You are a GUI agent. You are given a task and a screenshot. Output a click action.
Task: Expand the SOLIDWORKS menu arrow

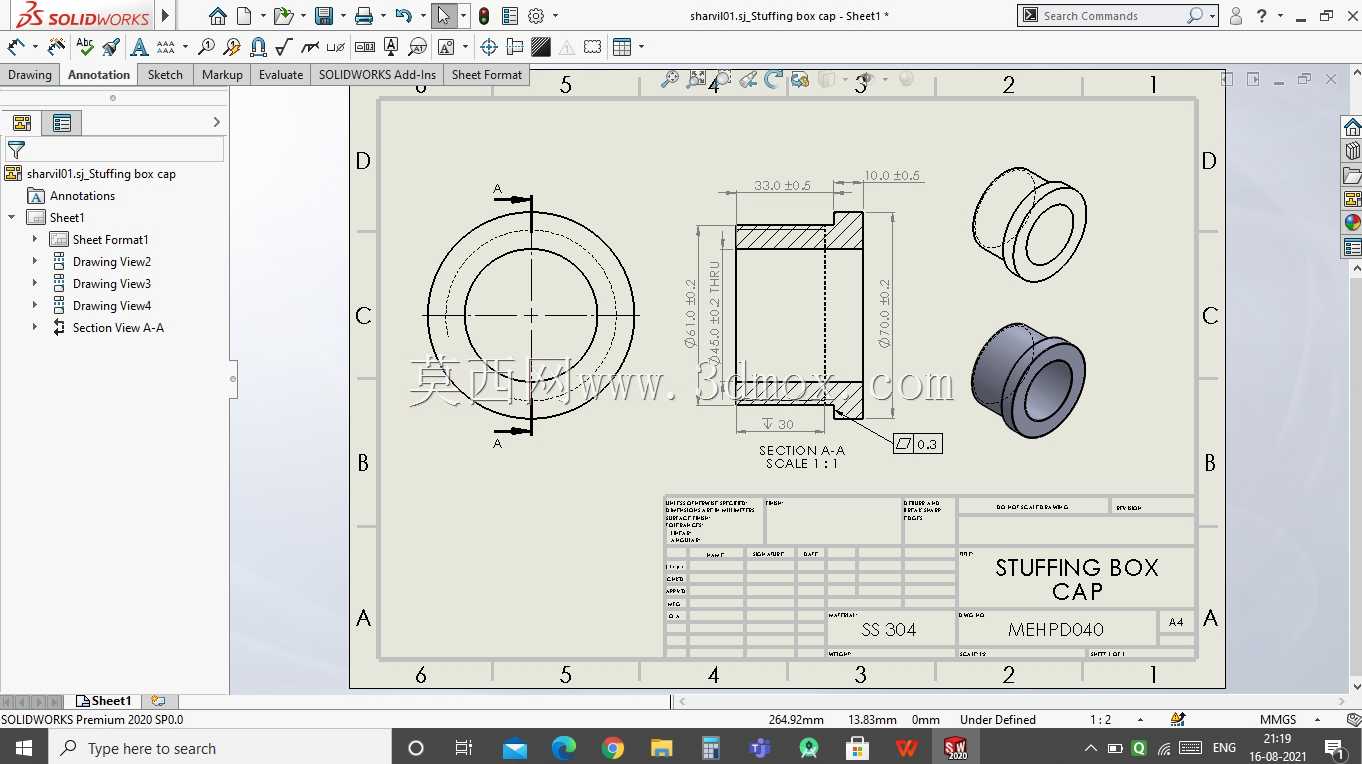tap(166, 16)
